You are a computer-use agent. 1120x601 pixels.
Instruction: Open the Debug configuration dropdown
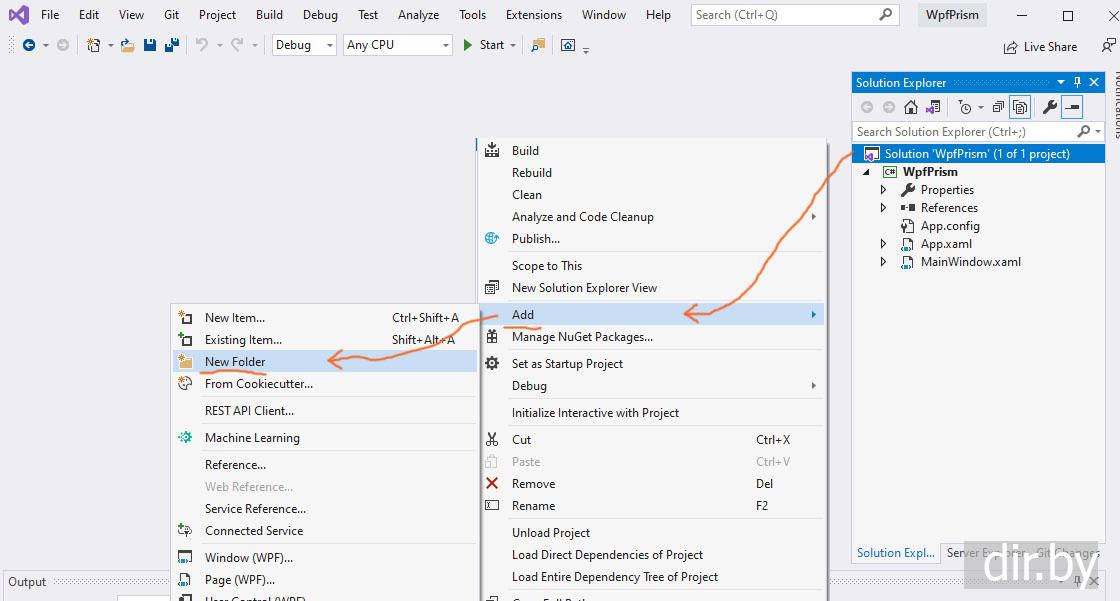coord(303,45)
